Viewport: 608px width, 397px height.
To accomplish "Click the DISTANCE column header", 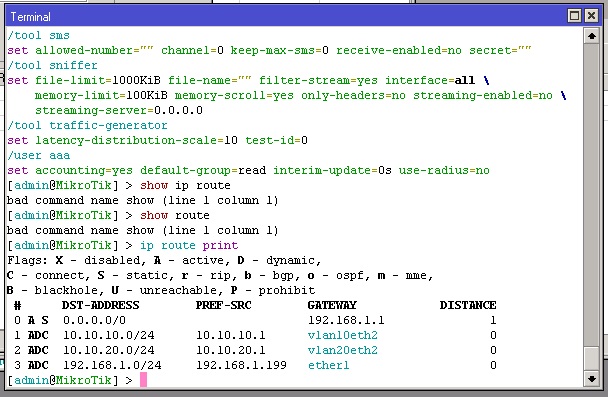I will (x=468, y=305).
